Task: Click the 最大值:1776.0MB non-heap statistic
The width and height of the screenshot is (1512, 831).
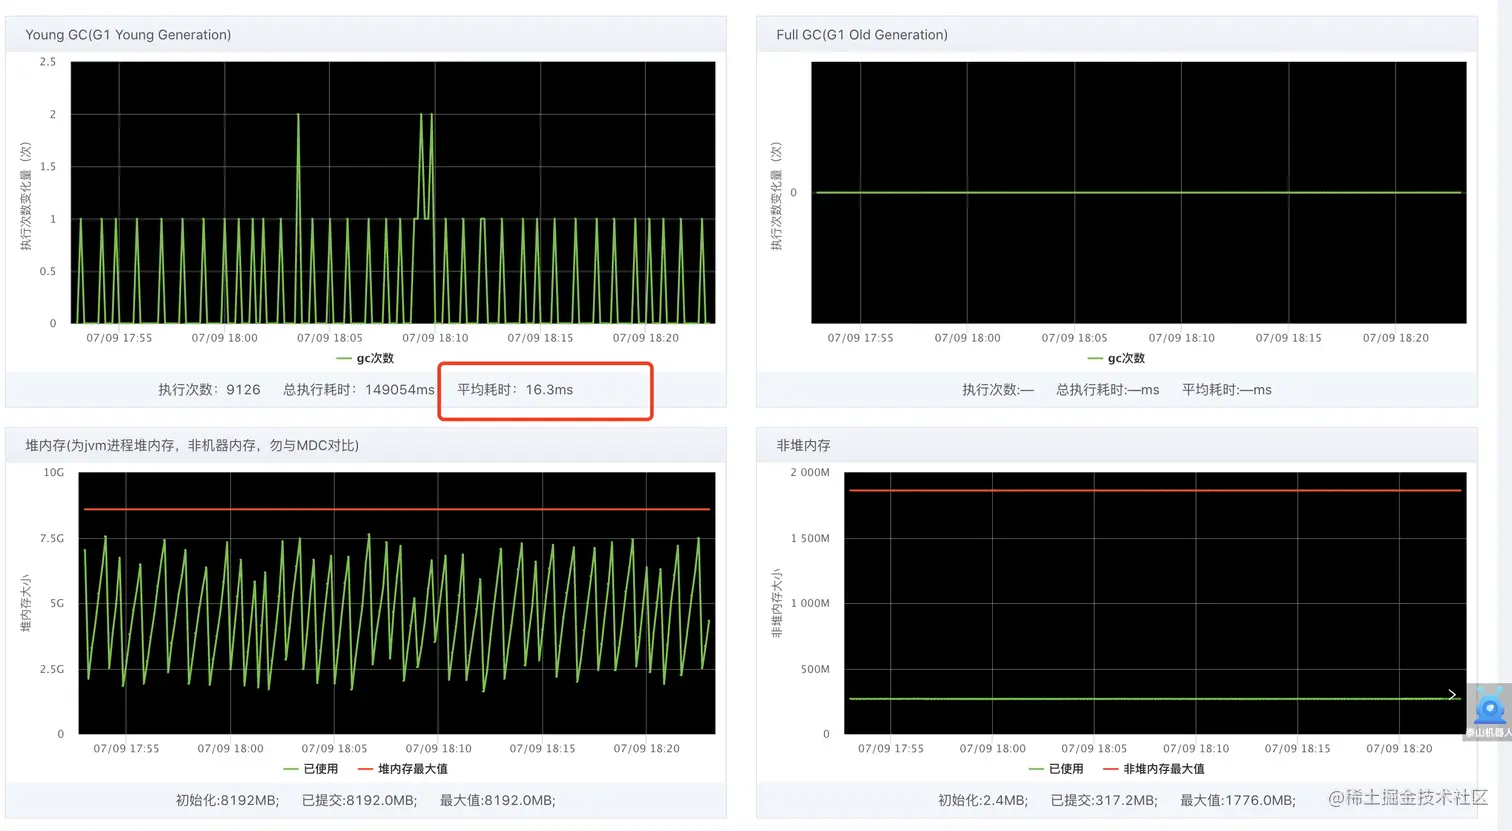Action: click(x=1238, y=800)
